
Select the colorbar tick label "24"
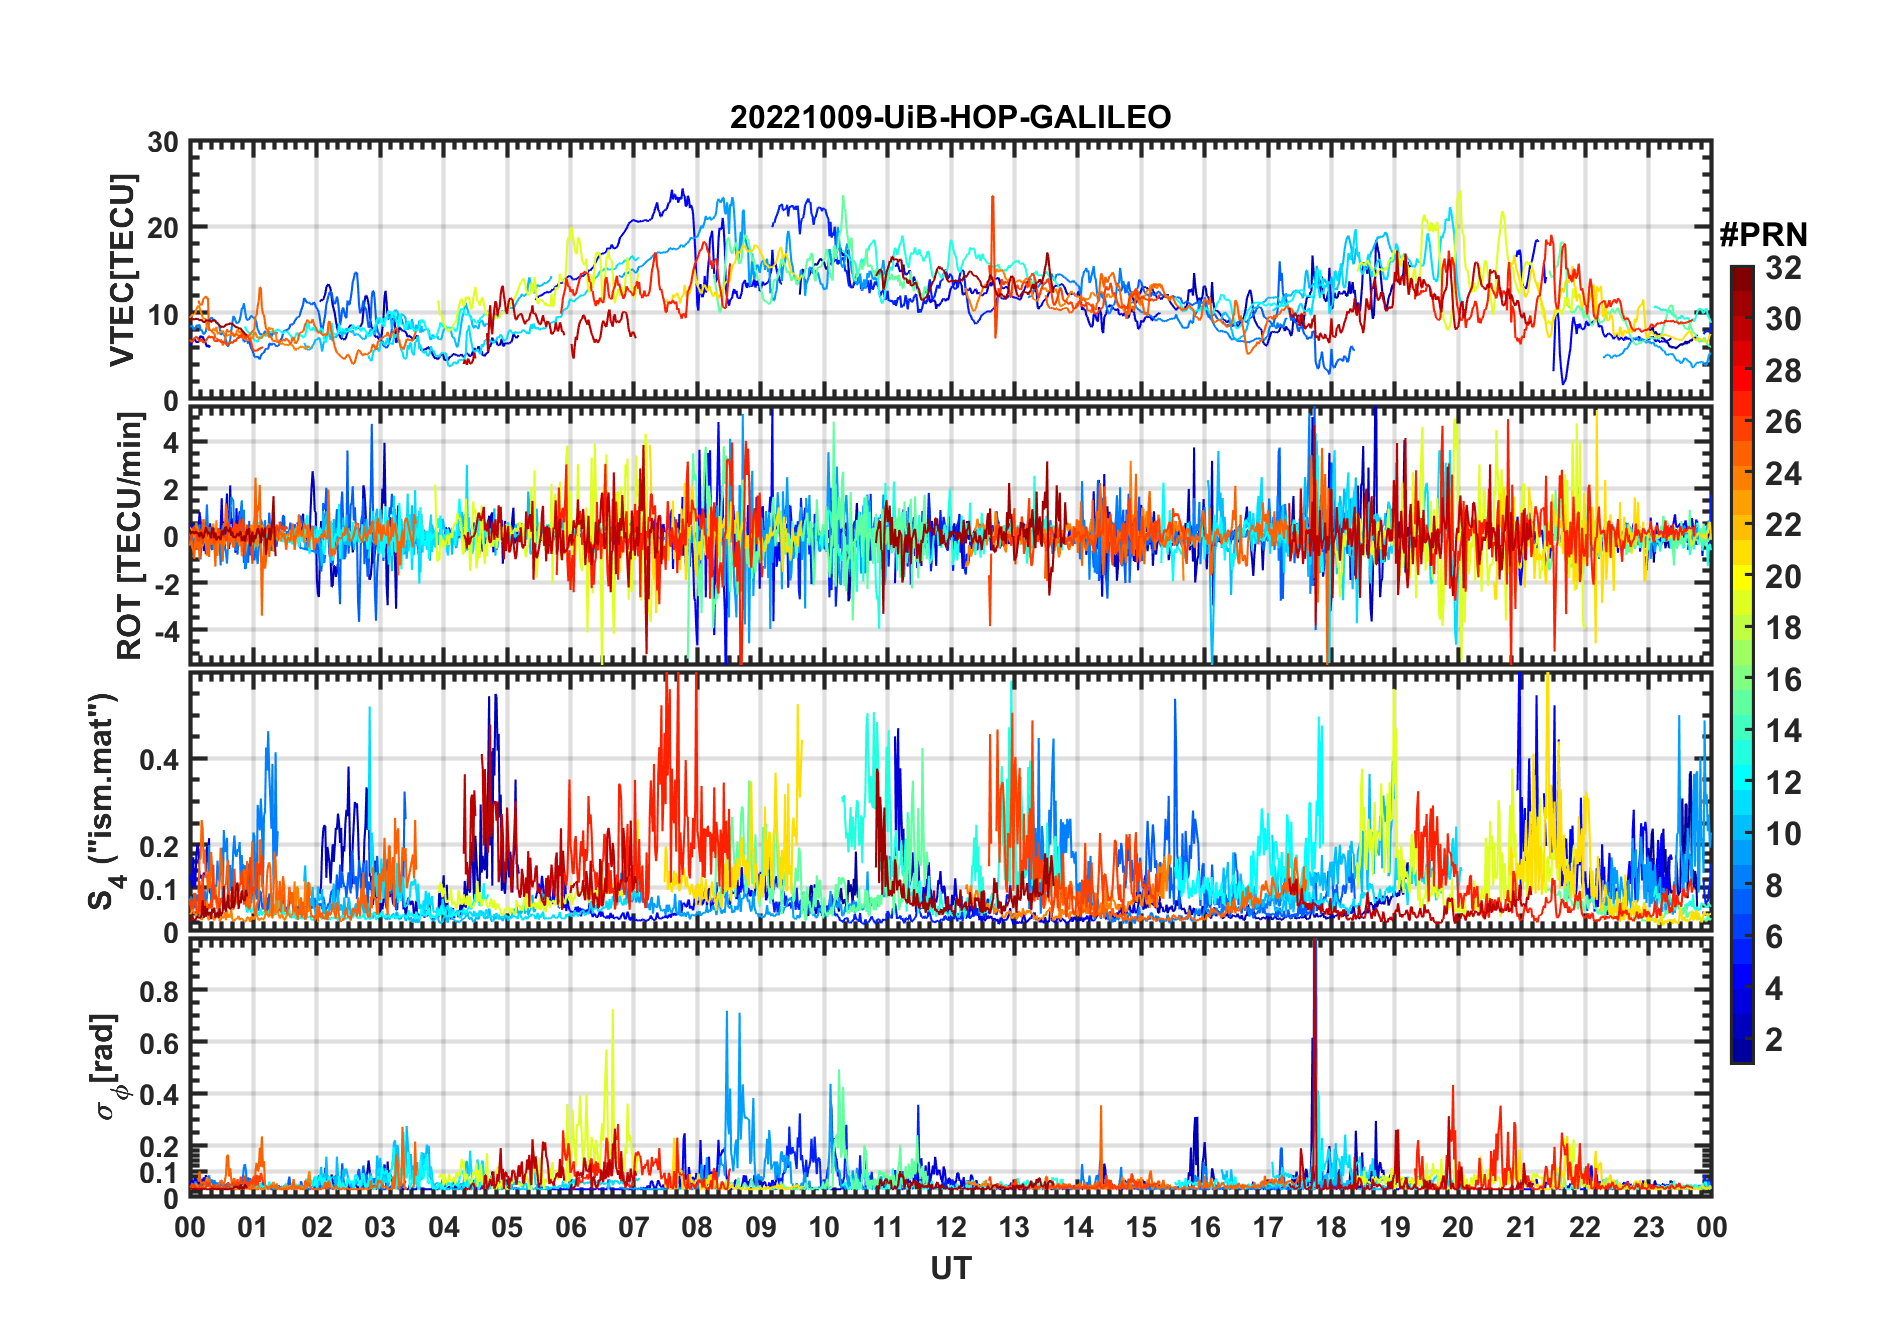tap(1783, 474)
